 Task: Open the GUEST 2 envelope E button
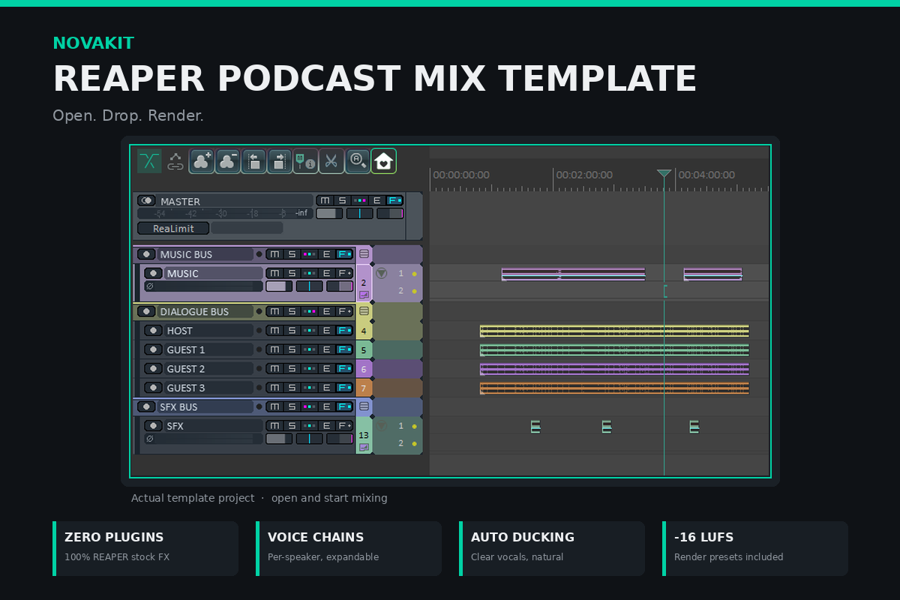[327, 368]
